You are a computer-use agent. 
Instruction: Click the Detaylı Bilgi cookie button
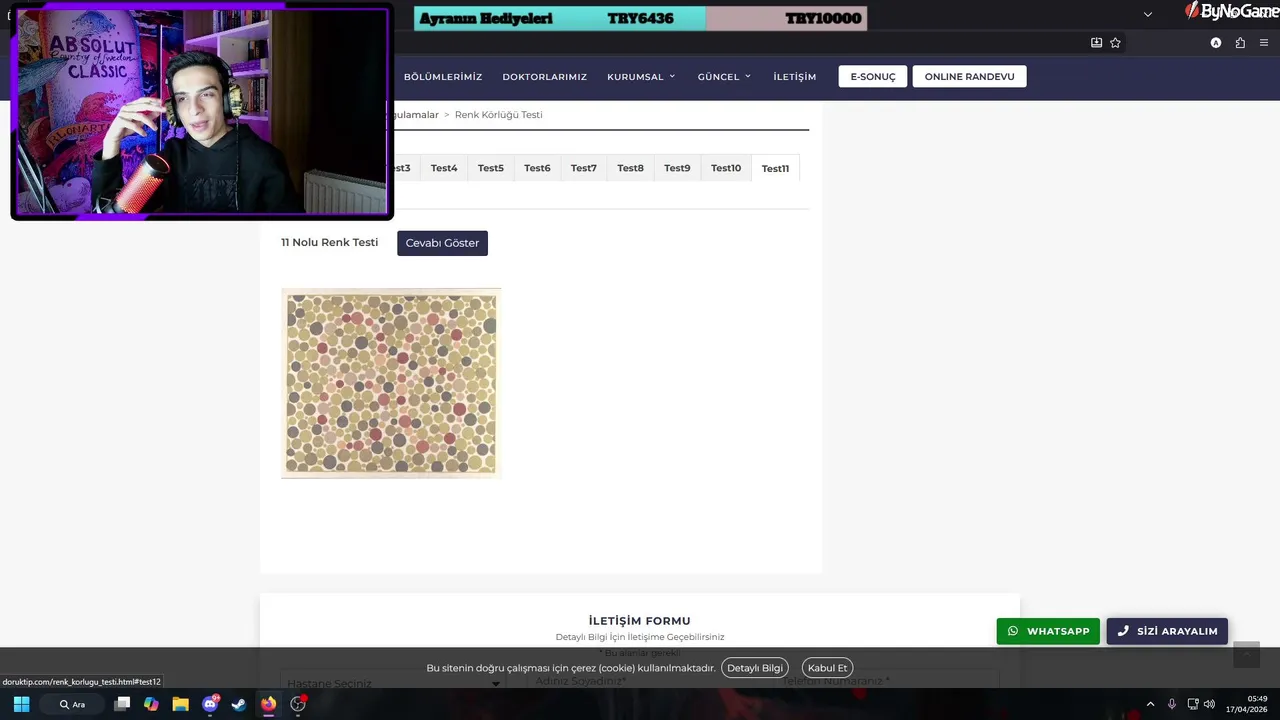pos(755,668)
